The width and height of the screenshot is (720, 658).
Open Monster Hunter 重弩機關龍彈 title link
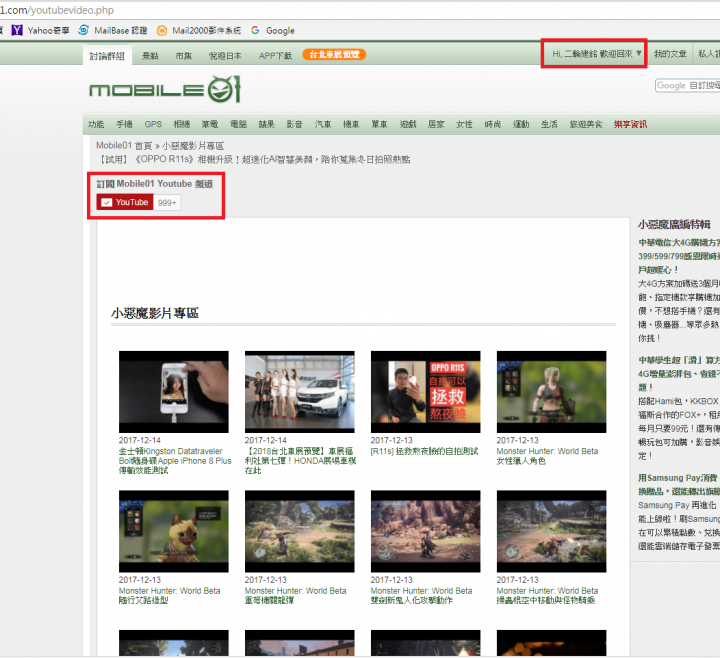pos(295,596)
